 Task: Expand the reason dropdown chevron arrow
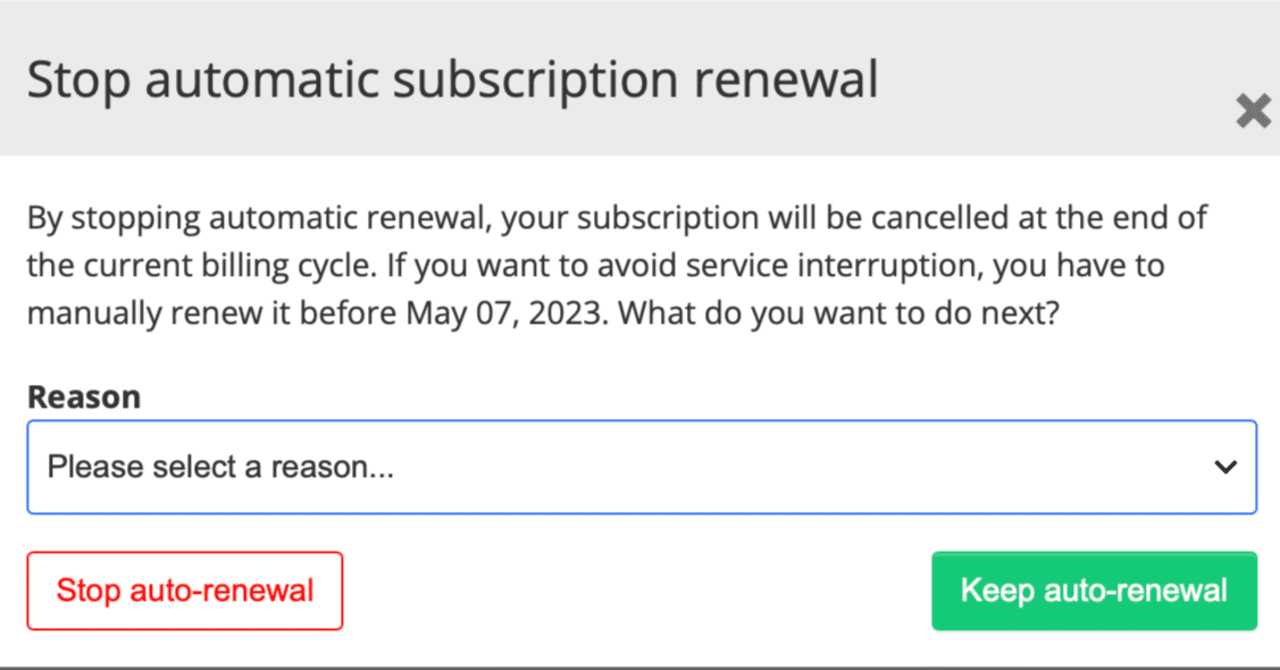pos(1225,467)
